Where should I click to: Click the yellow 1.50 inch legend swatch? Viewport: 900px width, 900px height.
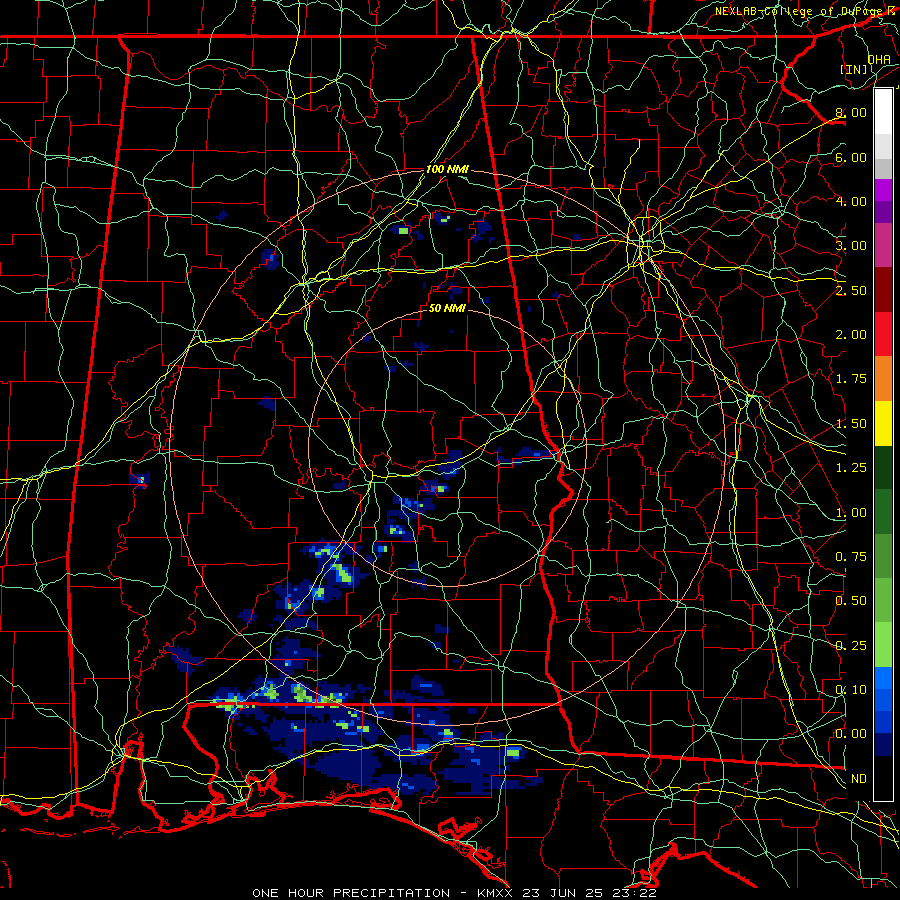pos(883,423)
